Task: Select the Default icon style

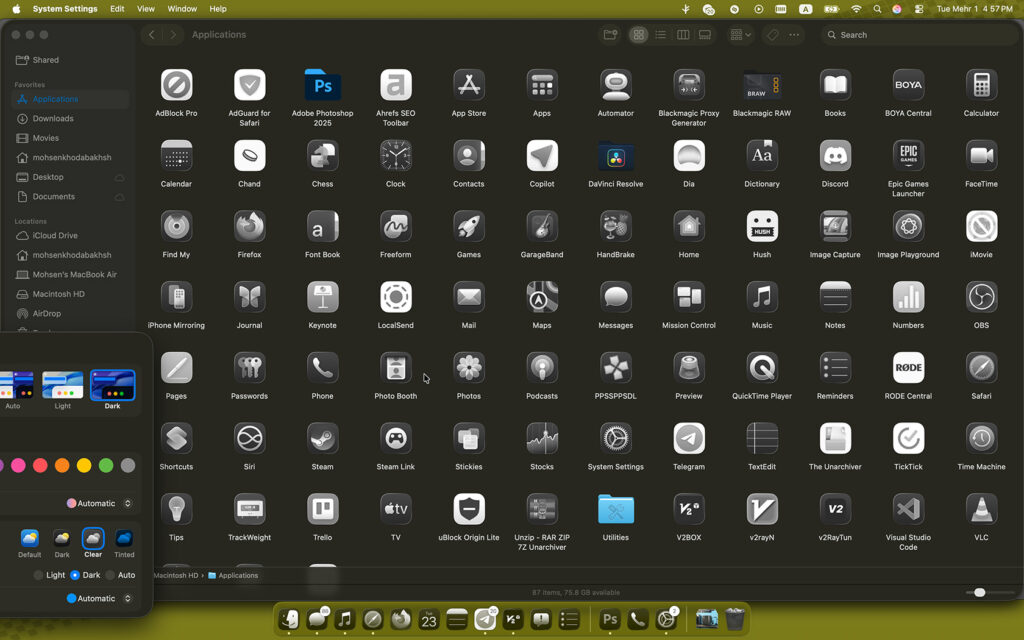Action: click(x=29, y=538)
